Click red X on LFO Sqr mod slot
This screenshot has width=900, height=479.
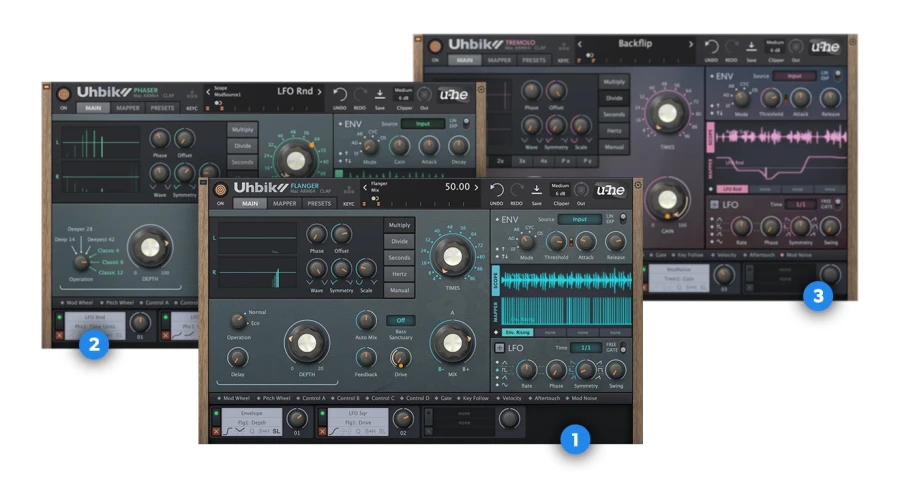322,431
